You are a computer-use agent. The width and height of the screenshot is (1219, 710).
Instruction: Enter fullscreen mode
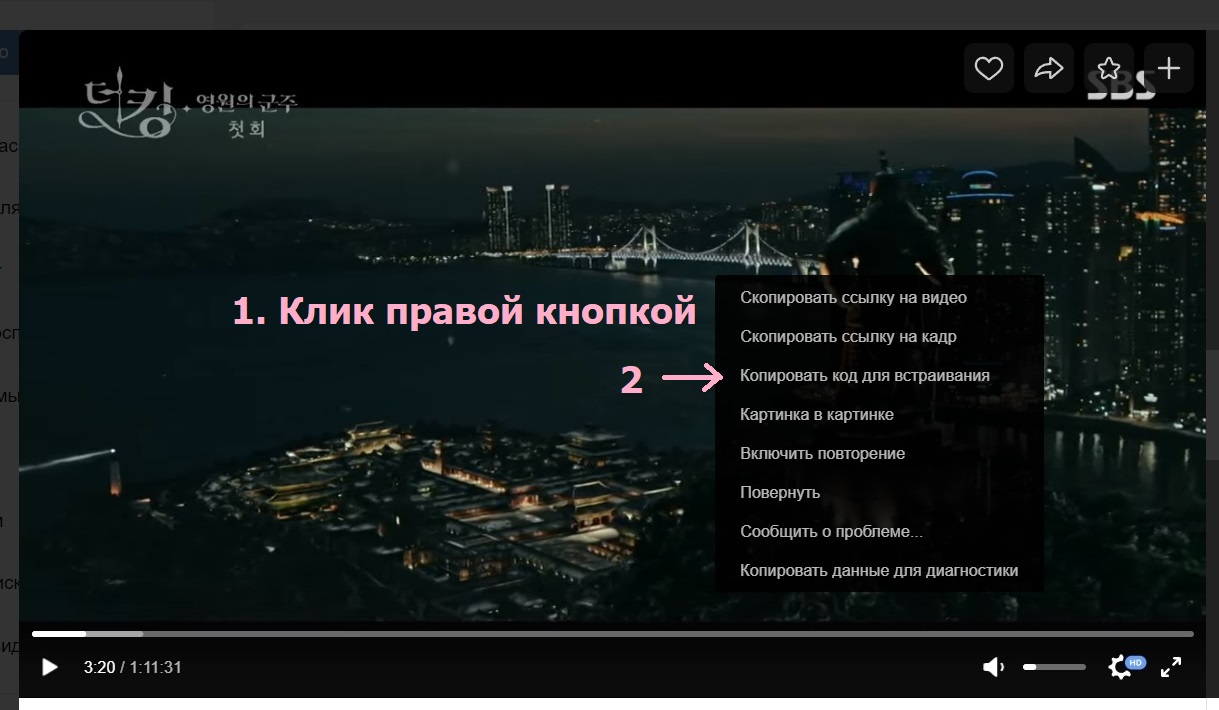click(1171, 667)
